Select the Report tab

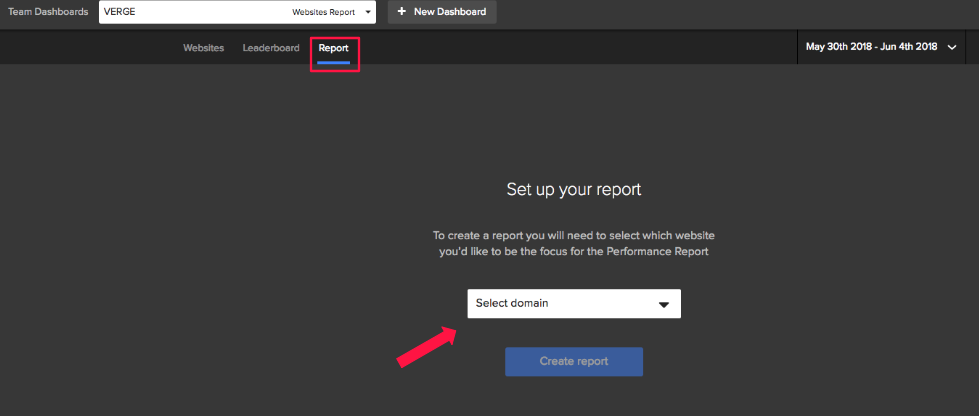pos(333,48)
